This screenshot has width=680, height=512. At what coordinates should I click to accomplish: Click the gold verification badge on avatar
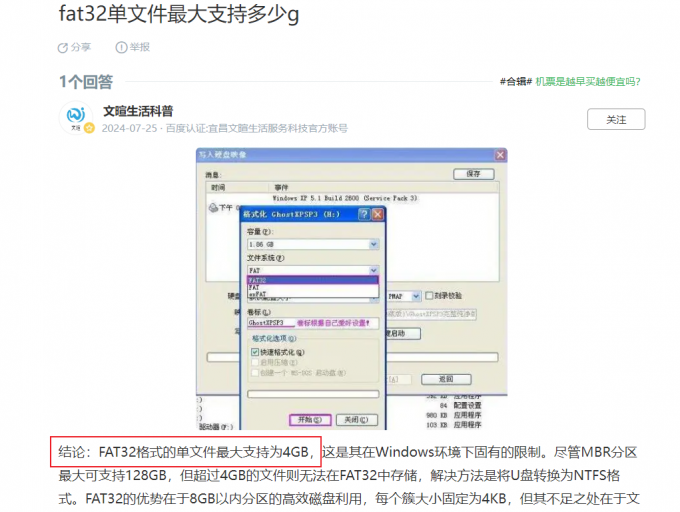tap(89, 128)
